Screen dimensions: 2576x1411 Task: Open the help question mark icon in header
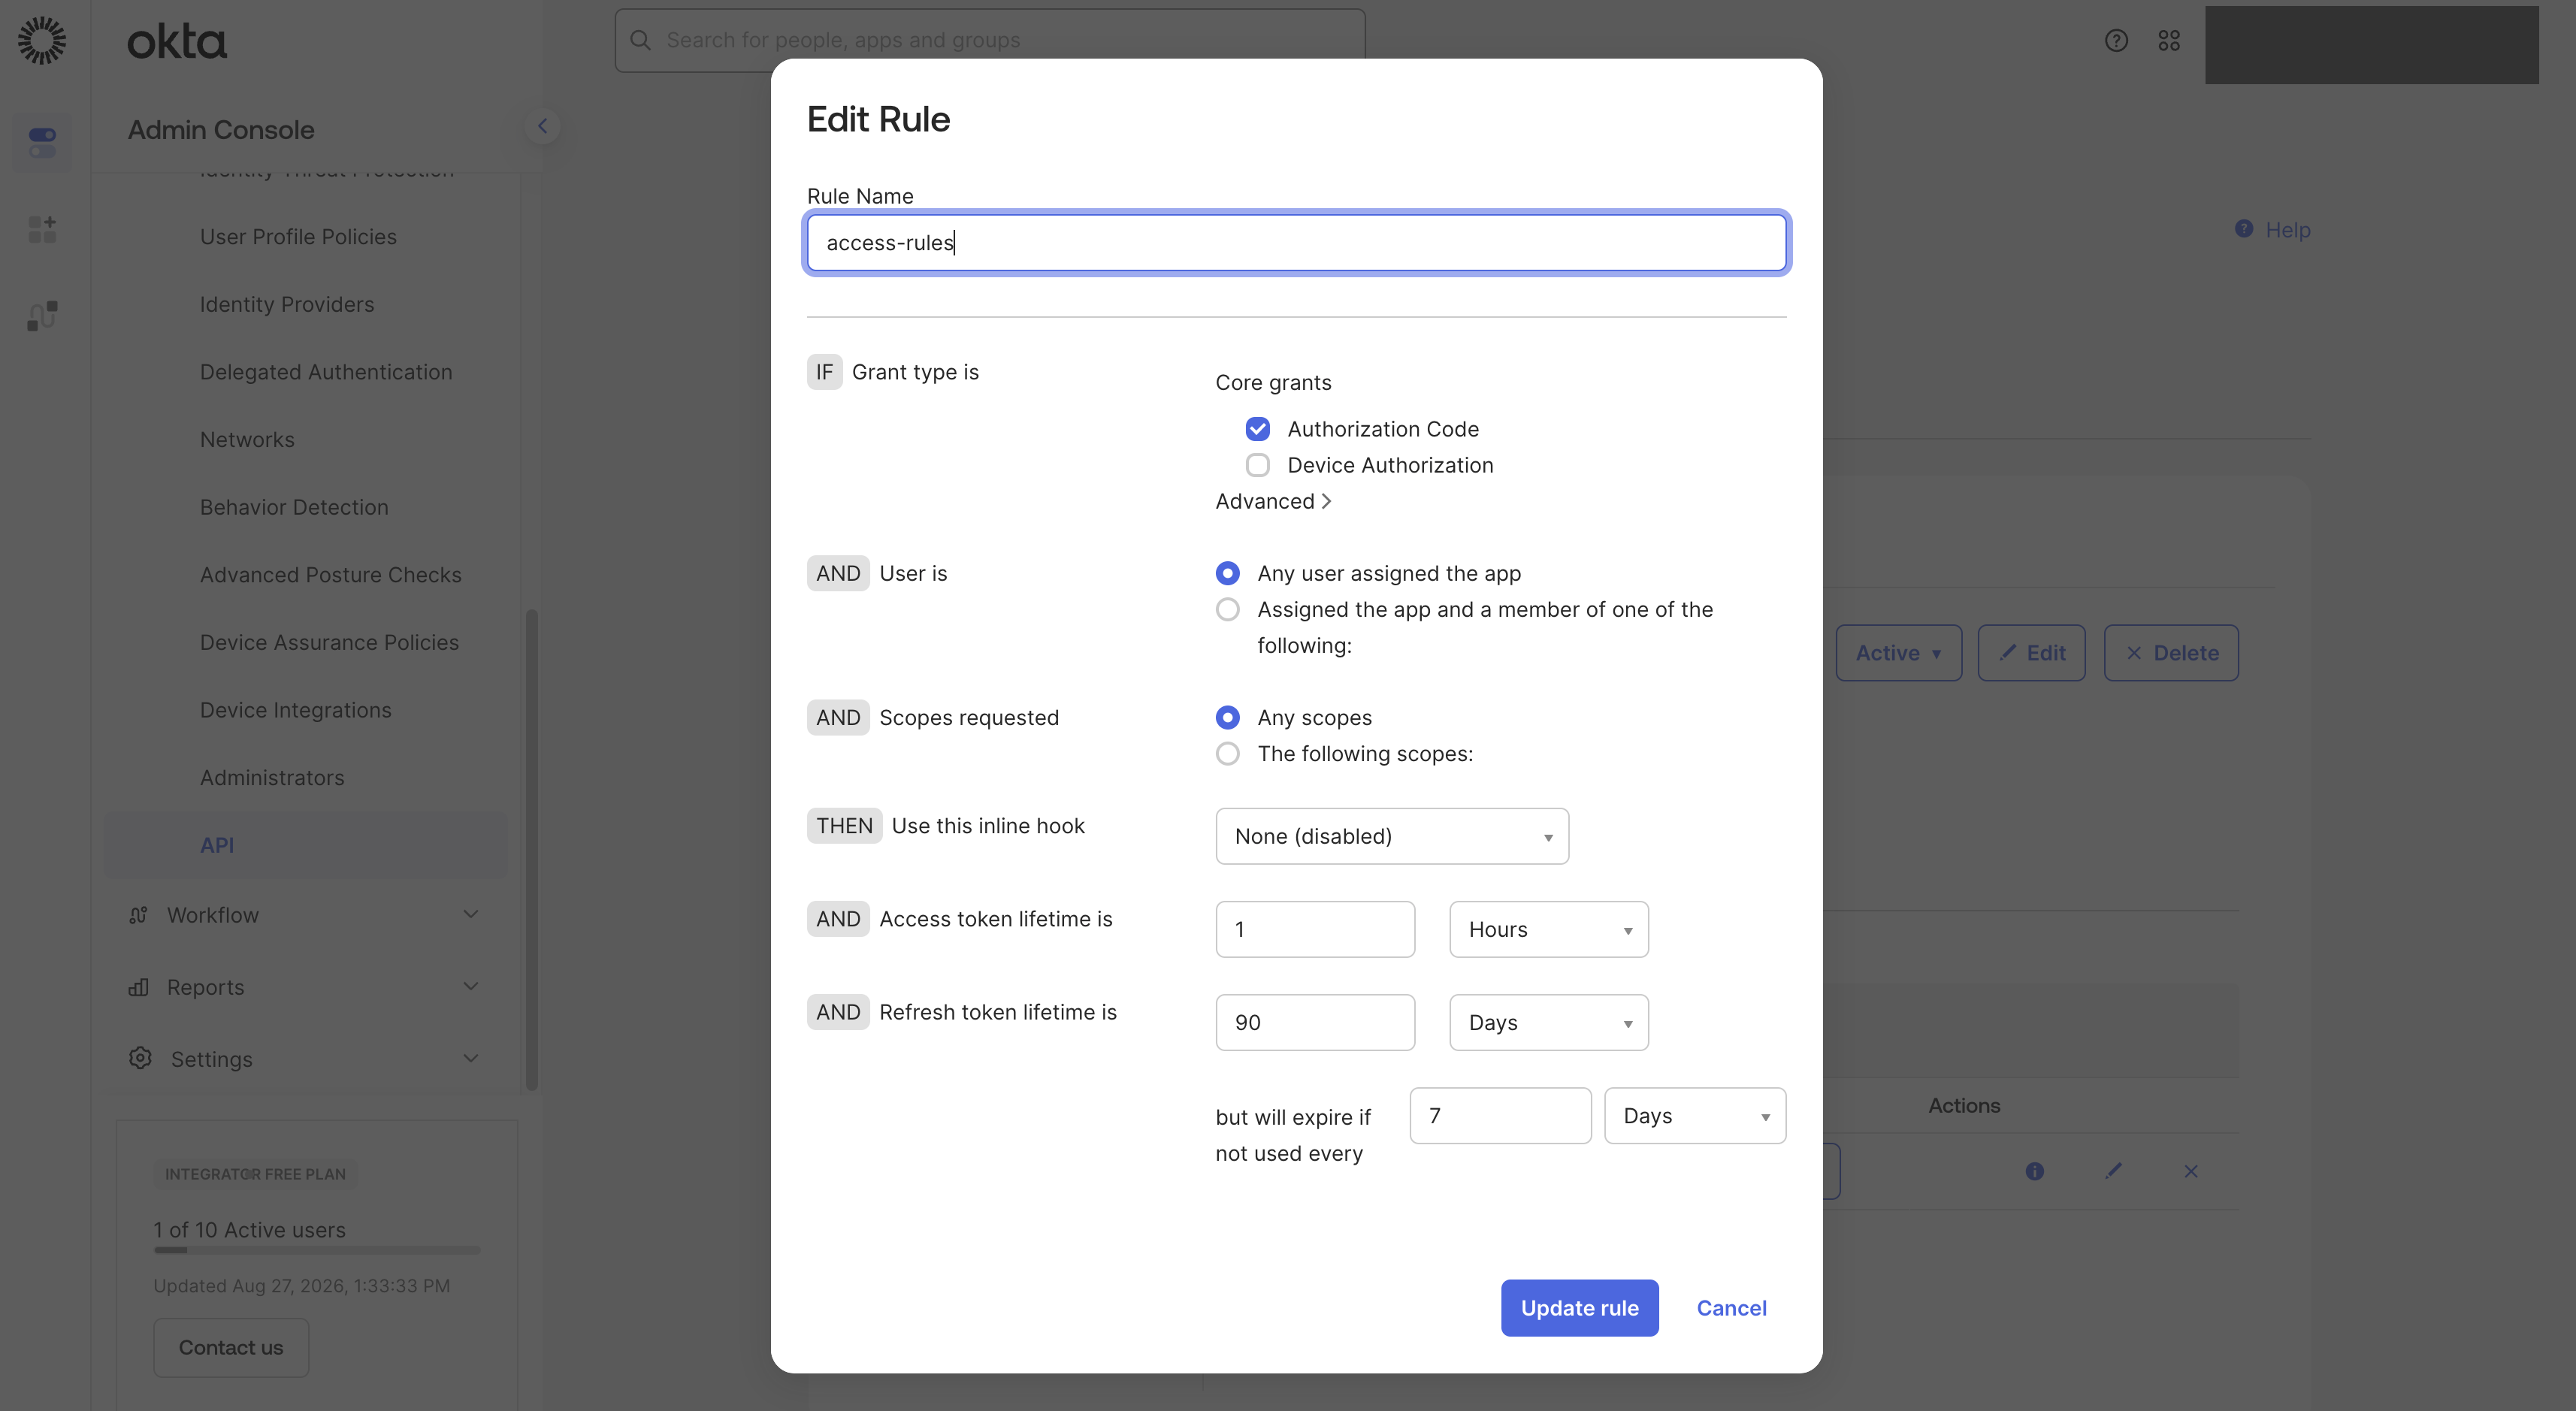pyautogui.click(x=2116, y=40)
